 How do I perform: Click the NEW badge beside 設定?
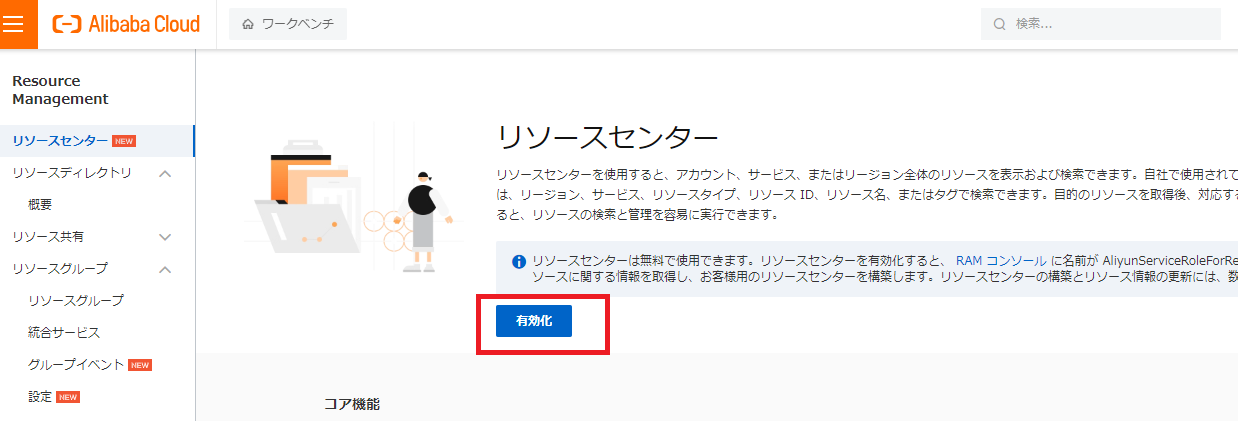click(68, 397)
